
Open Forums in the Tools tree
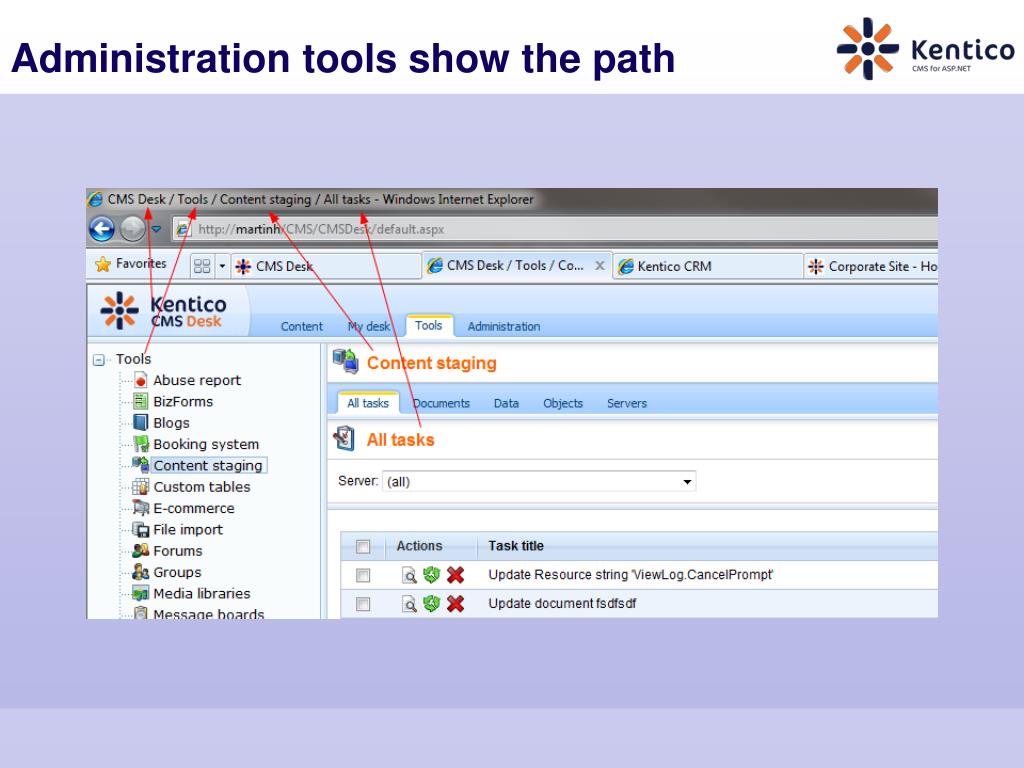(x=178, y=551)
